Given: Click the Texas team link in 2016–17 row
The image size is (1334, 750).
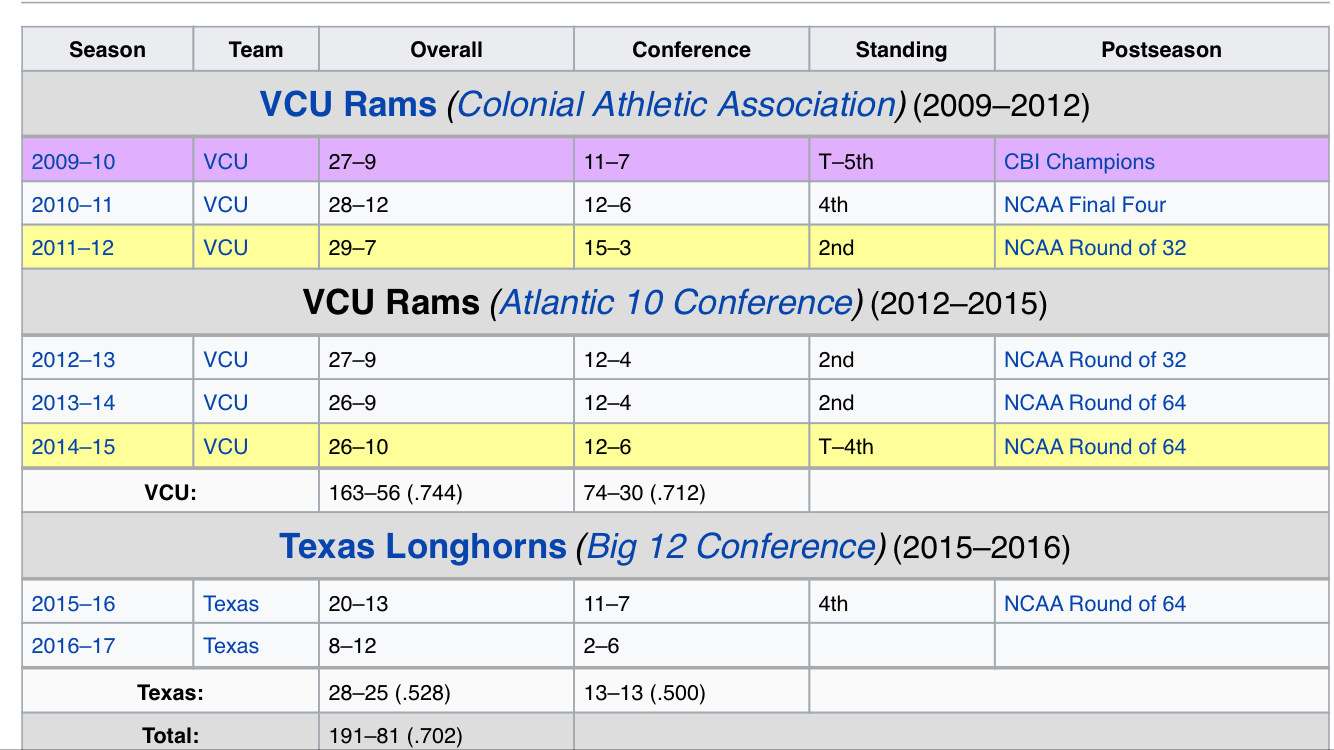Looking at the screenshot, I should 231,646.
